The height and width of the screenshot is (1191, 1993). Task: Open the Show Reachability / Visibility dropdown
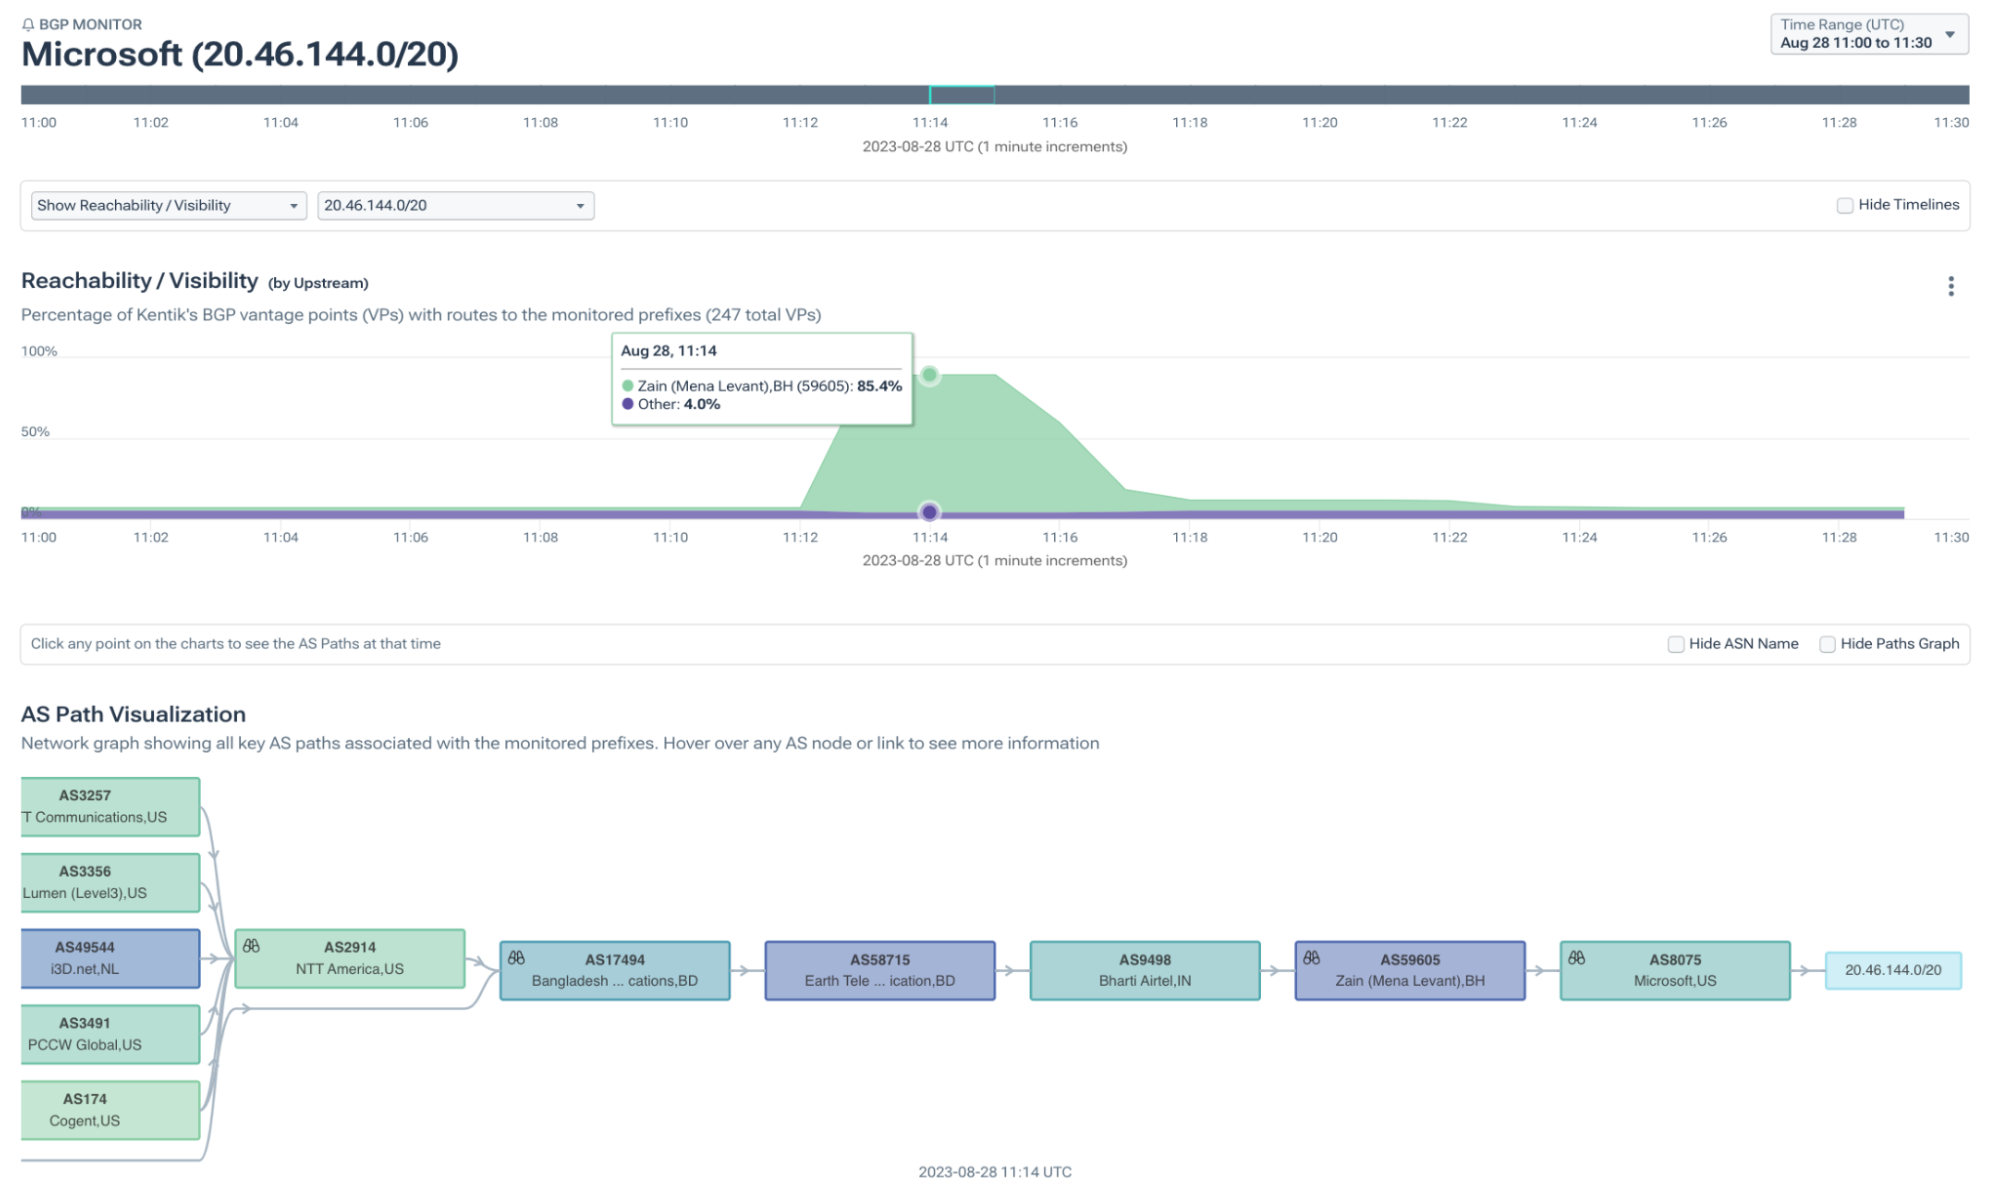[168, 206]
